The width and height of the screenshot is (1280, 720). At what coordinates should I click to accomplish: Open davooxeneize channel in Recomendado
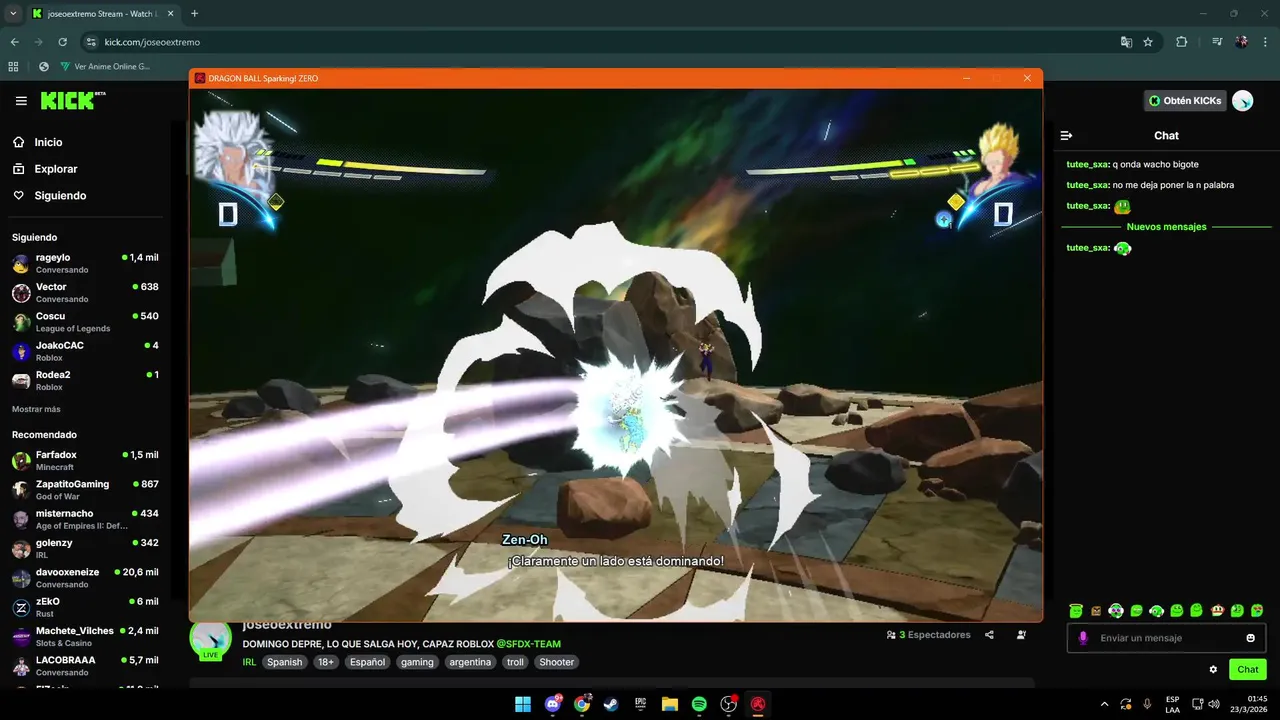[x=85, y=577]
